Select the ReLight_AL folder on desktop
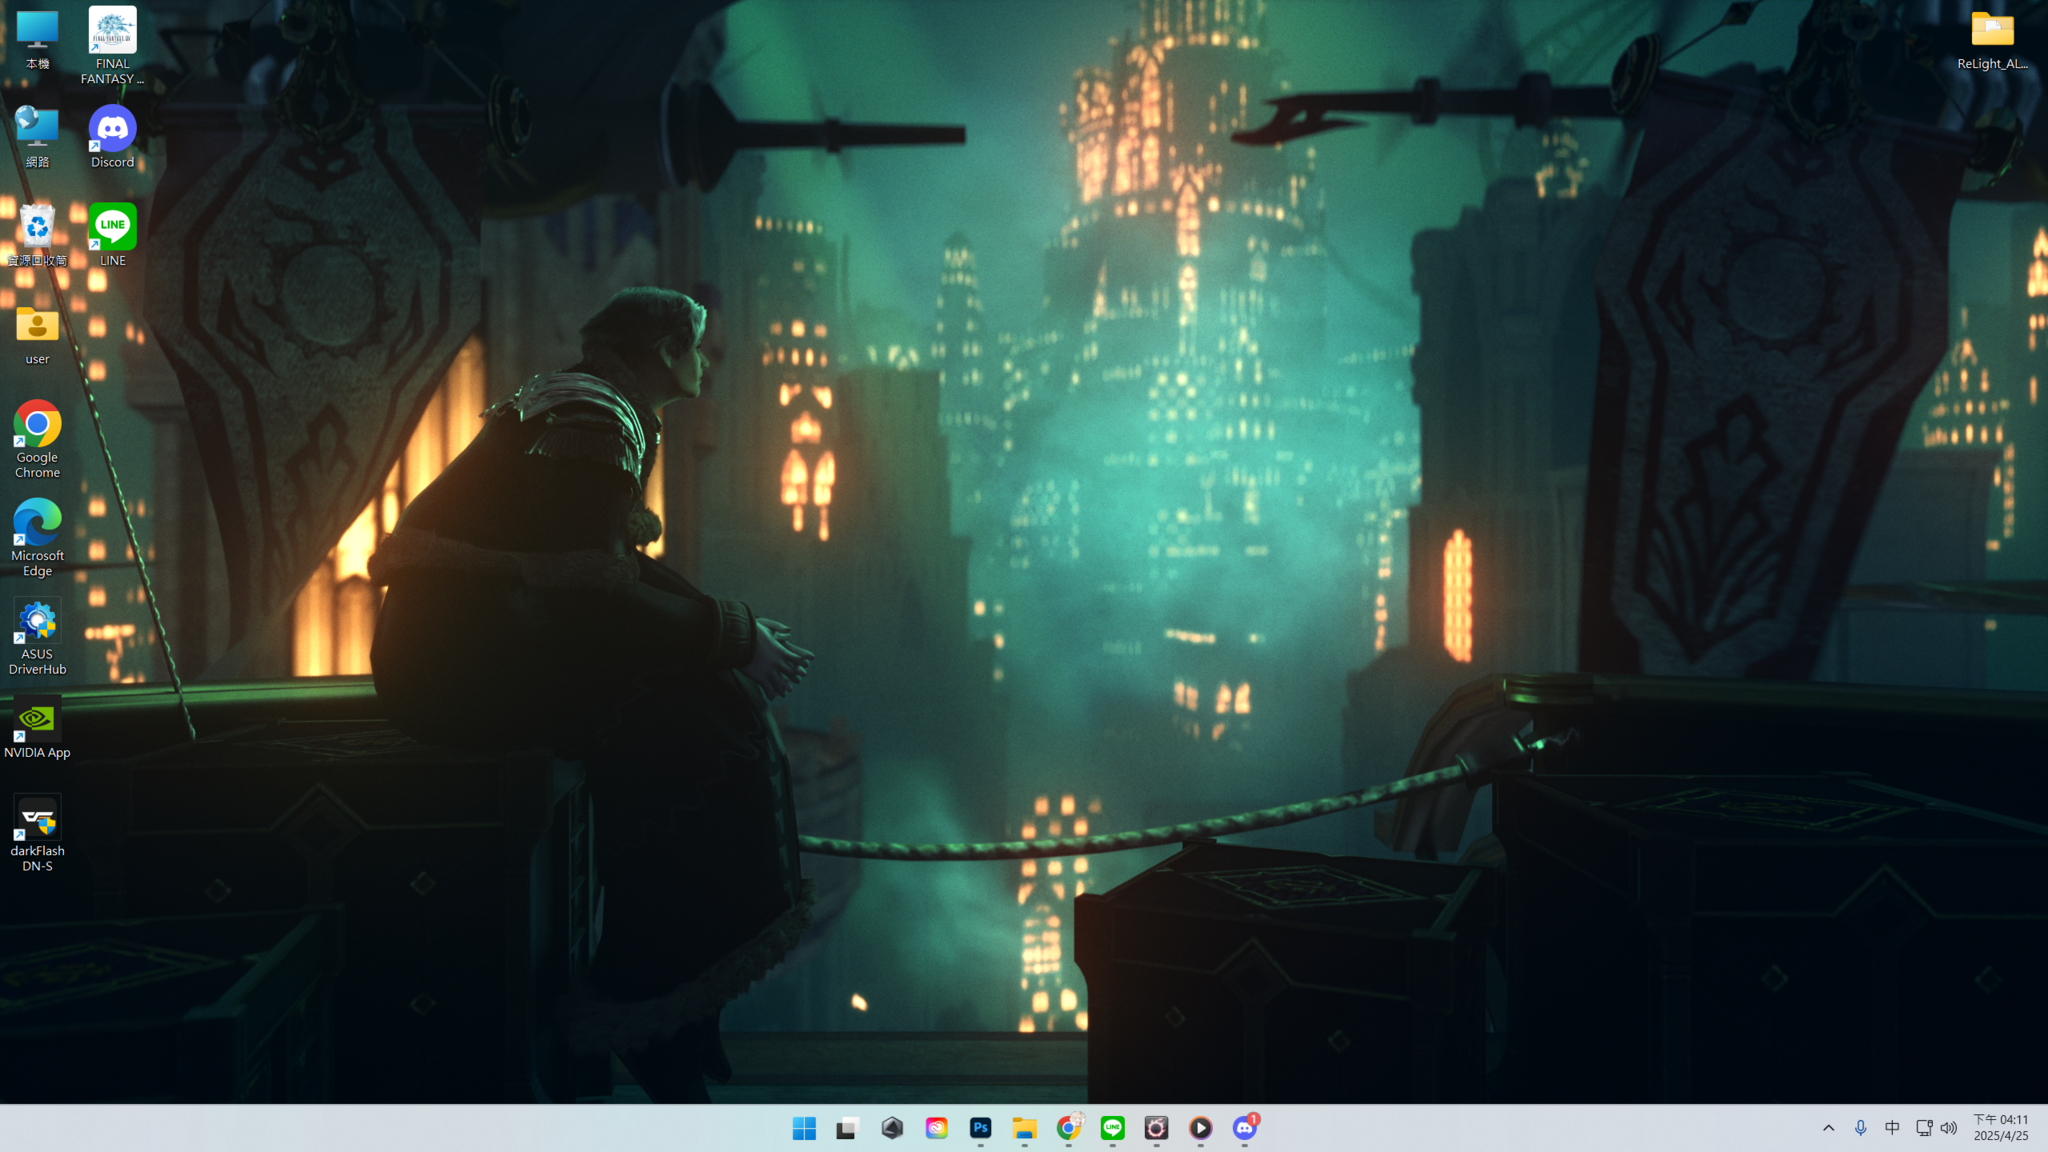The image size is (2048, 1152). [x=1992, y=40]
